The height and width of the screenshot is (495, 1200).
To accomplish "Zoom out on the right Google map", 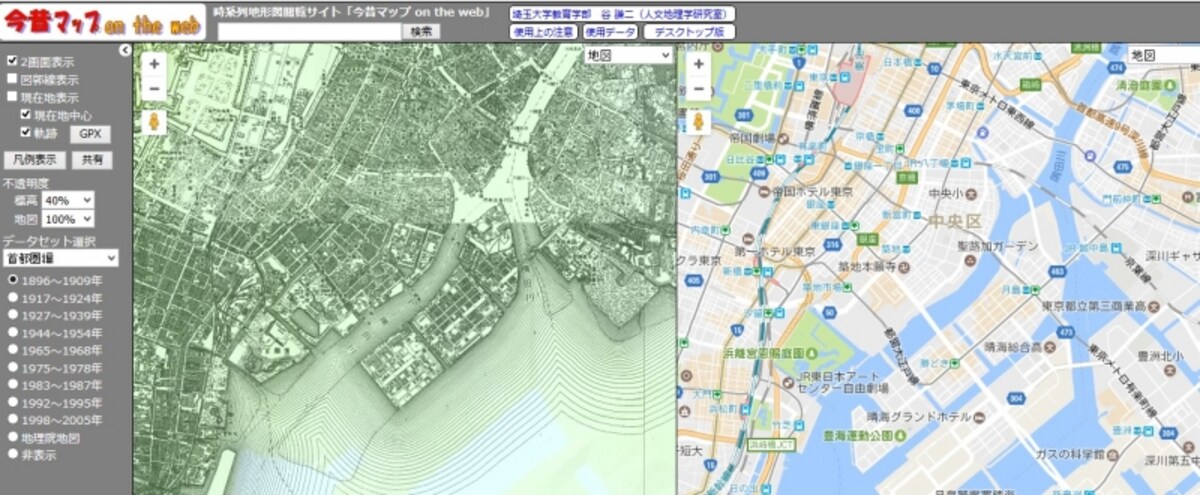I will point(698,88).
